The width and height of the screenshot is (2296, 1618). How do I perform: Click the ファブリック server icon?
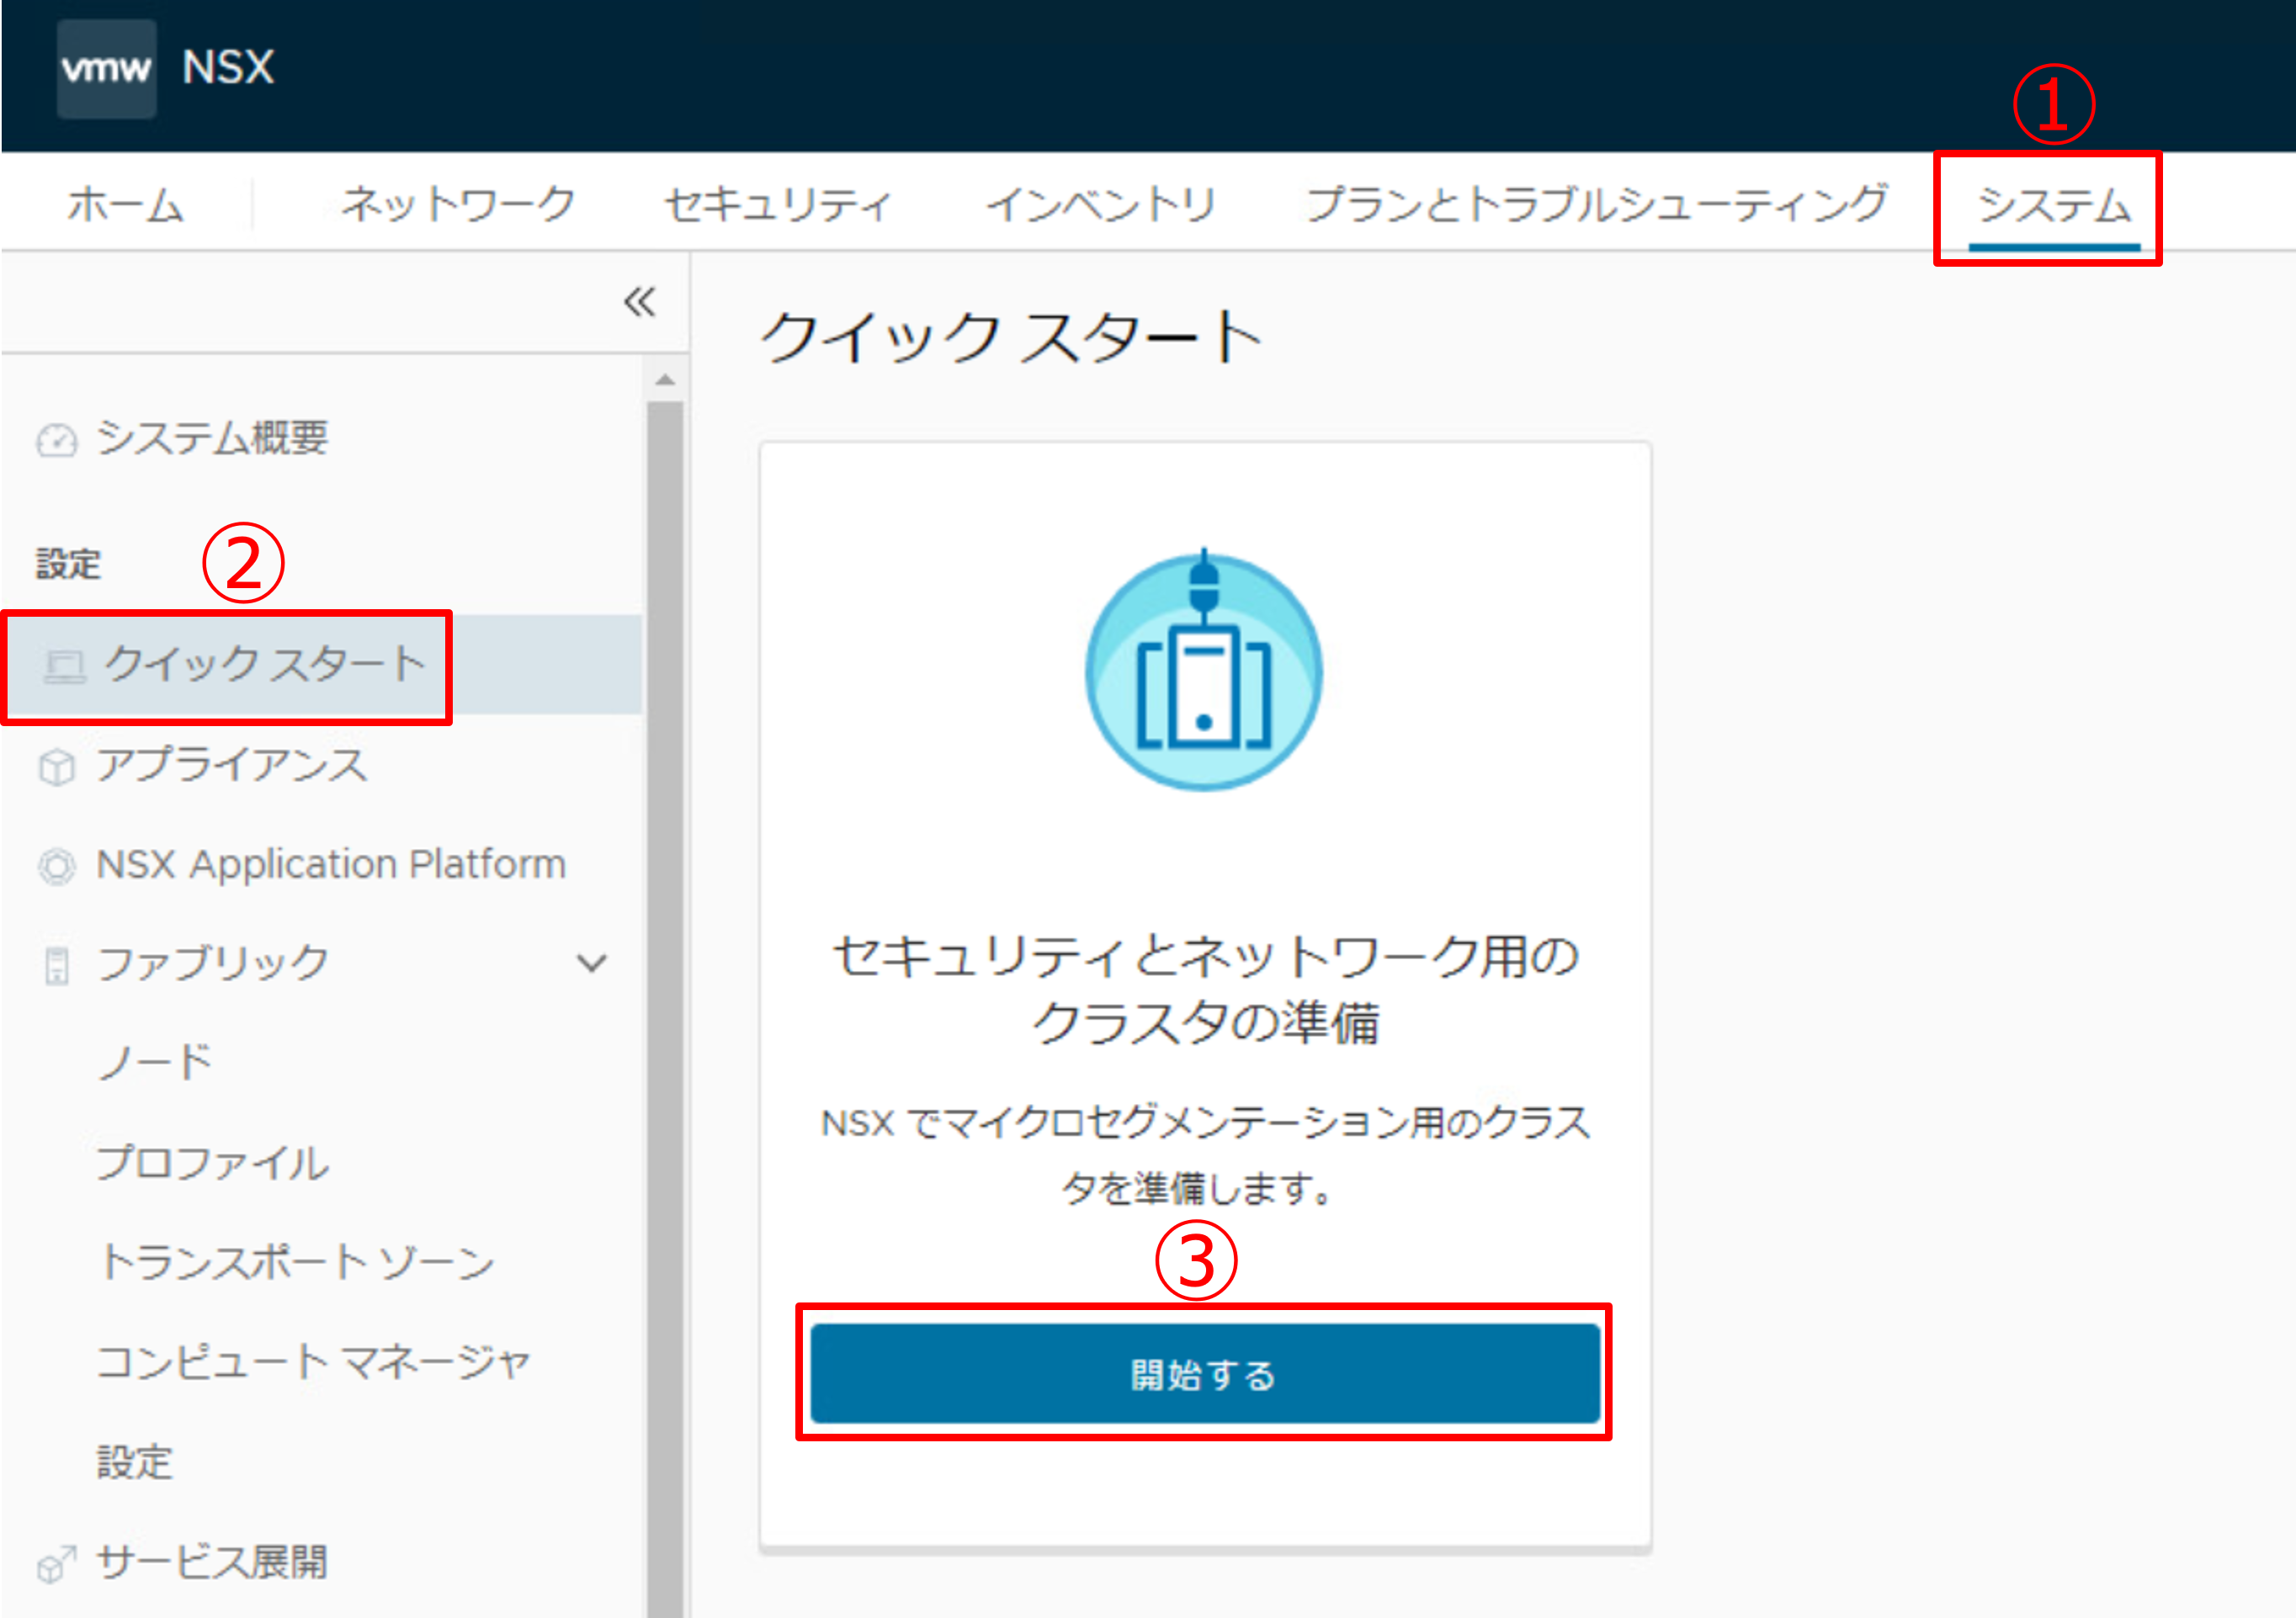(x=57, y=965)
